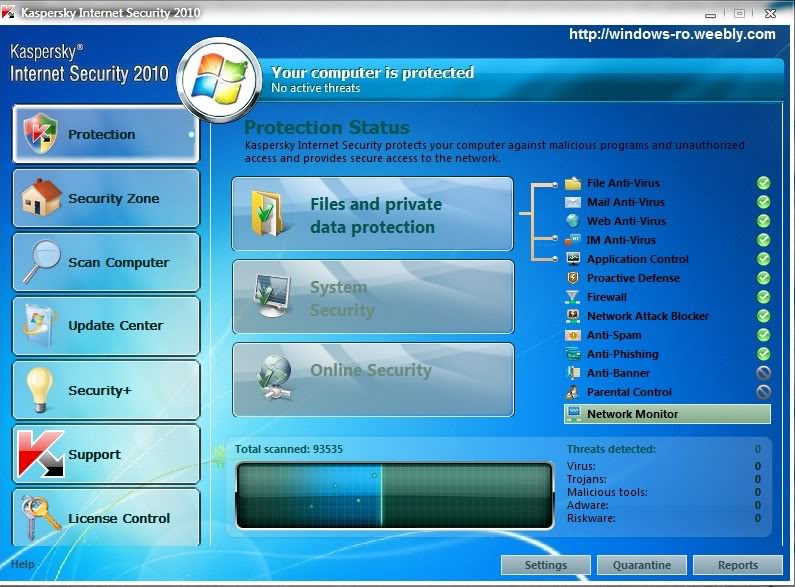
Task: Click the Total scanned: 93535 text
Action: point(288,449)
